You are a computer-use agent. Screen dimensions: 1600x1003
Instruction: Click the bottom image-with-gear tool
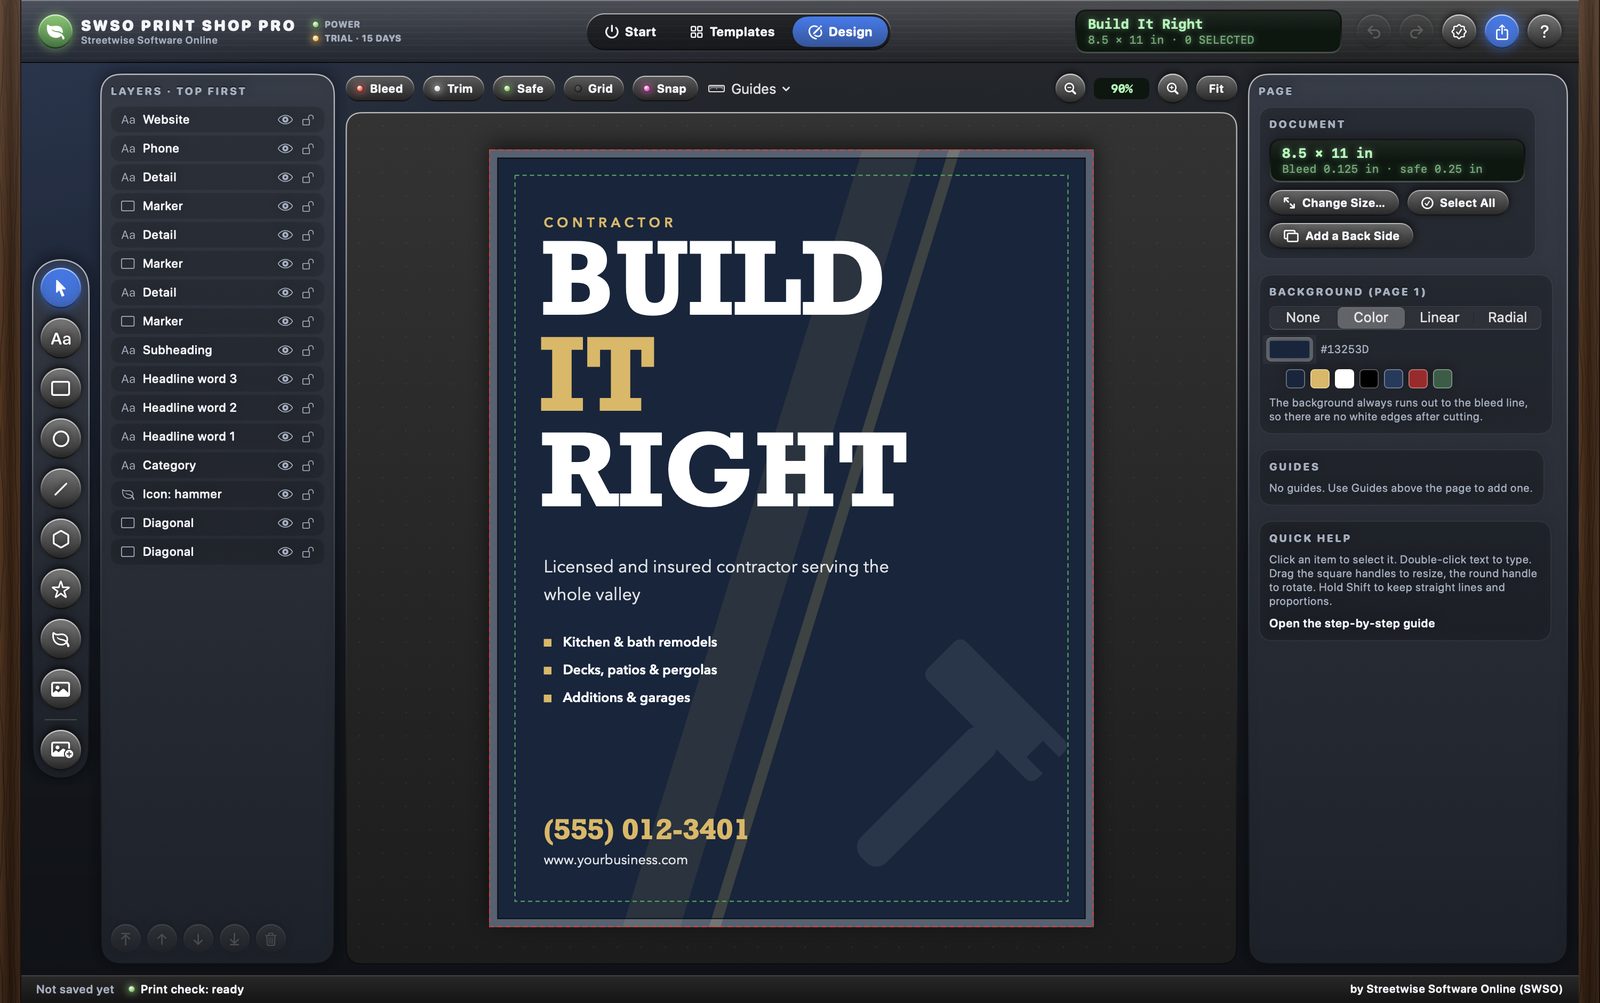(61, 748)
